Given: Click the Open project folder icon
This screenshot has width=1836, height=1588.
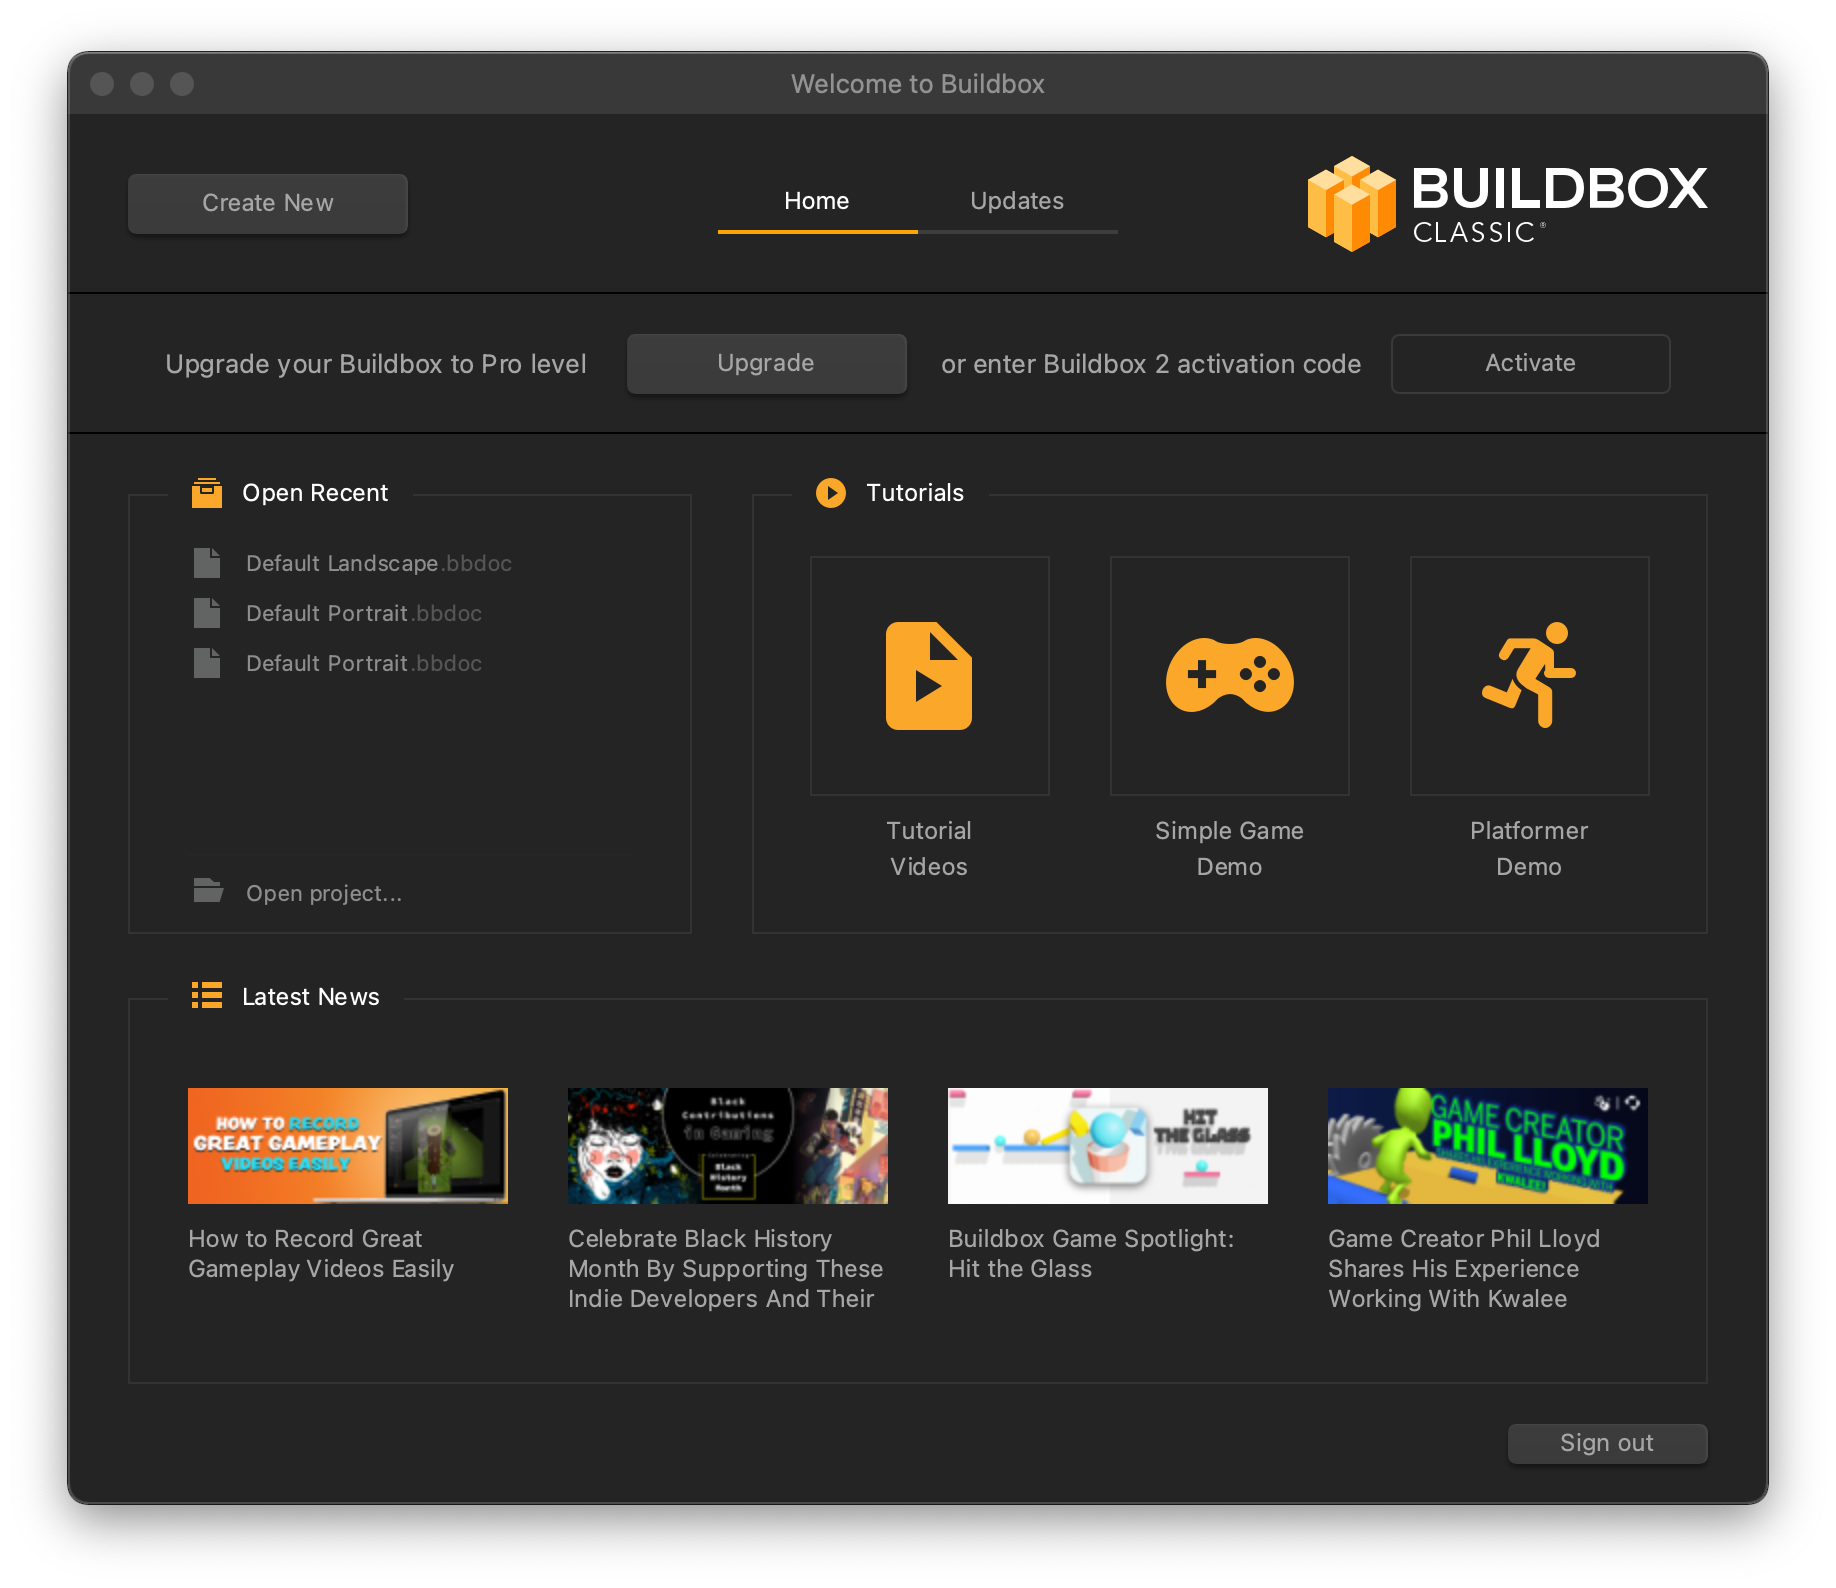Looking at the screenshot, I should pyautogui.click(x=208, y=891).
